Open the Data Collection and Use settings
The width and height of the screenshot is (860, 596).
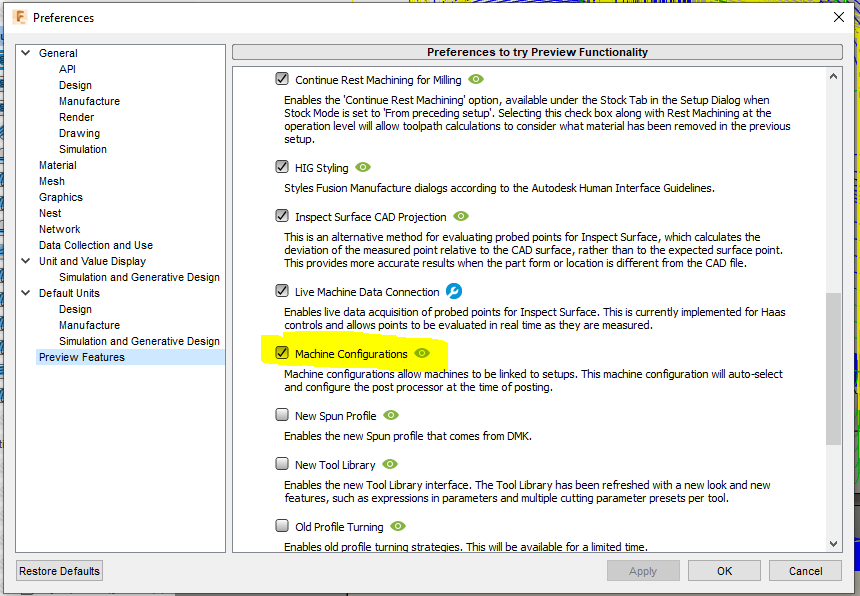coord(95,245)
